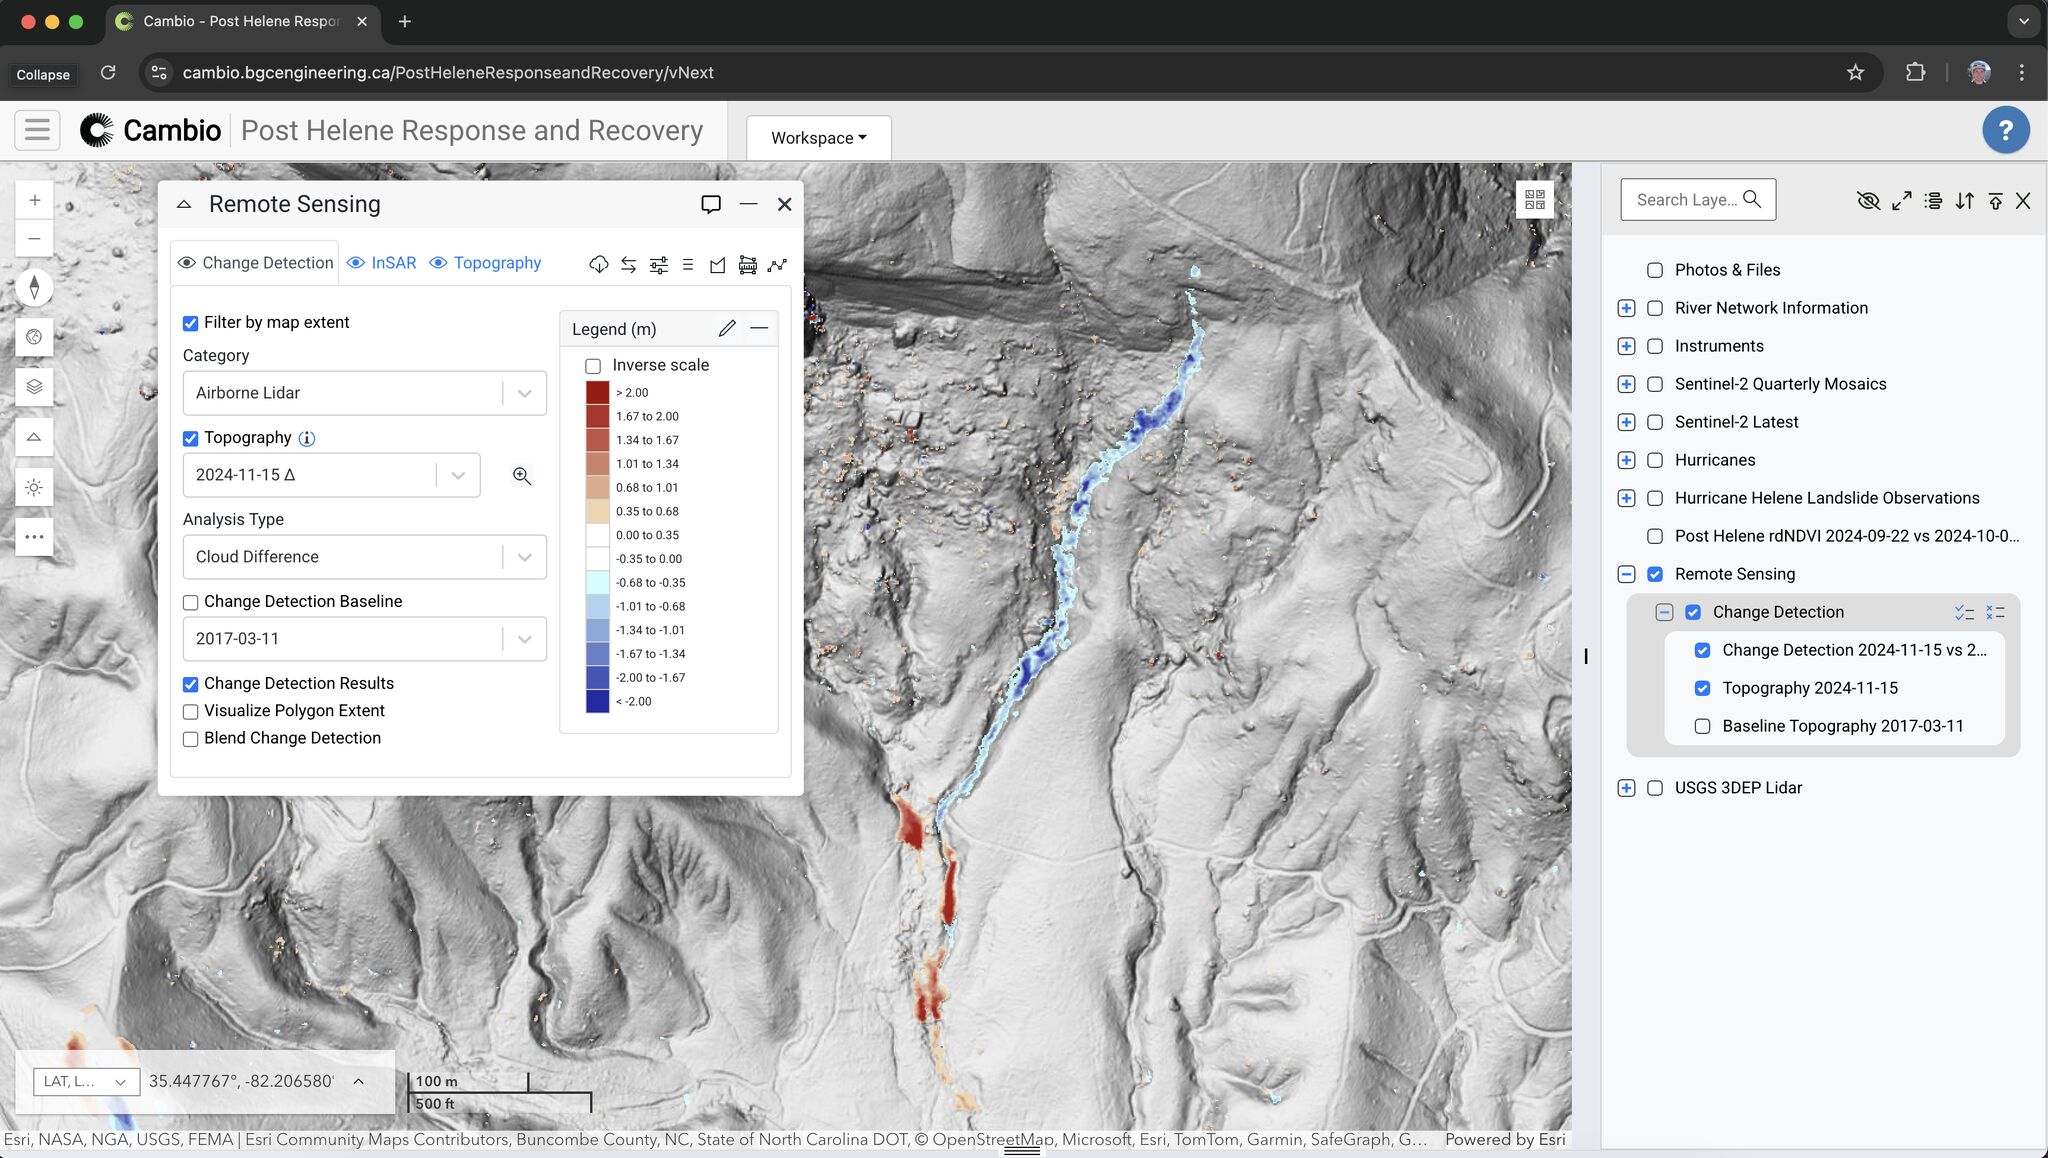Screen dimensions: 2048x1158
Task: Expand the Hurricanes layer group
Action: pyautogui.click(x=1626, y=460)
